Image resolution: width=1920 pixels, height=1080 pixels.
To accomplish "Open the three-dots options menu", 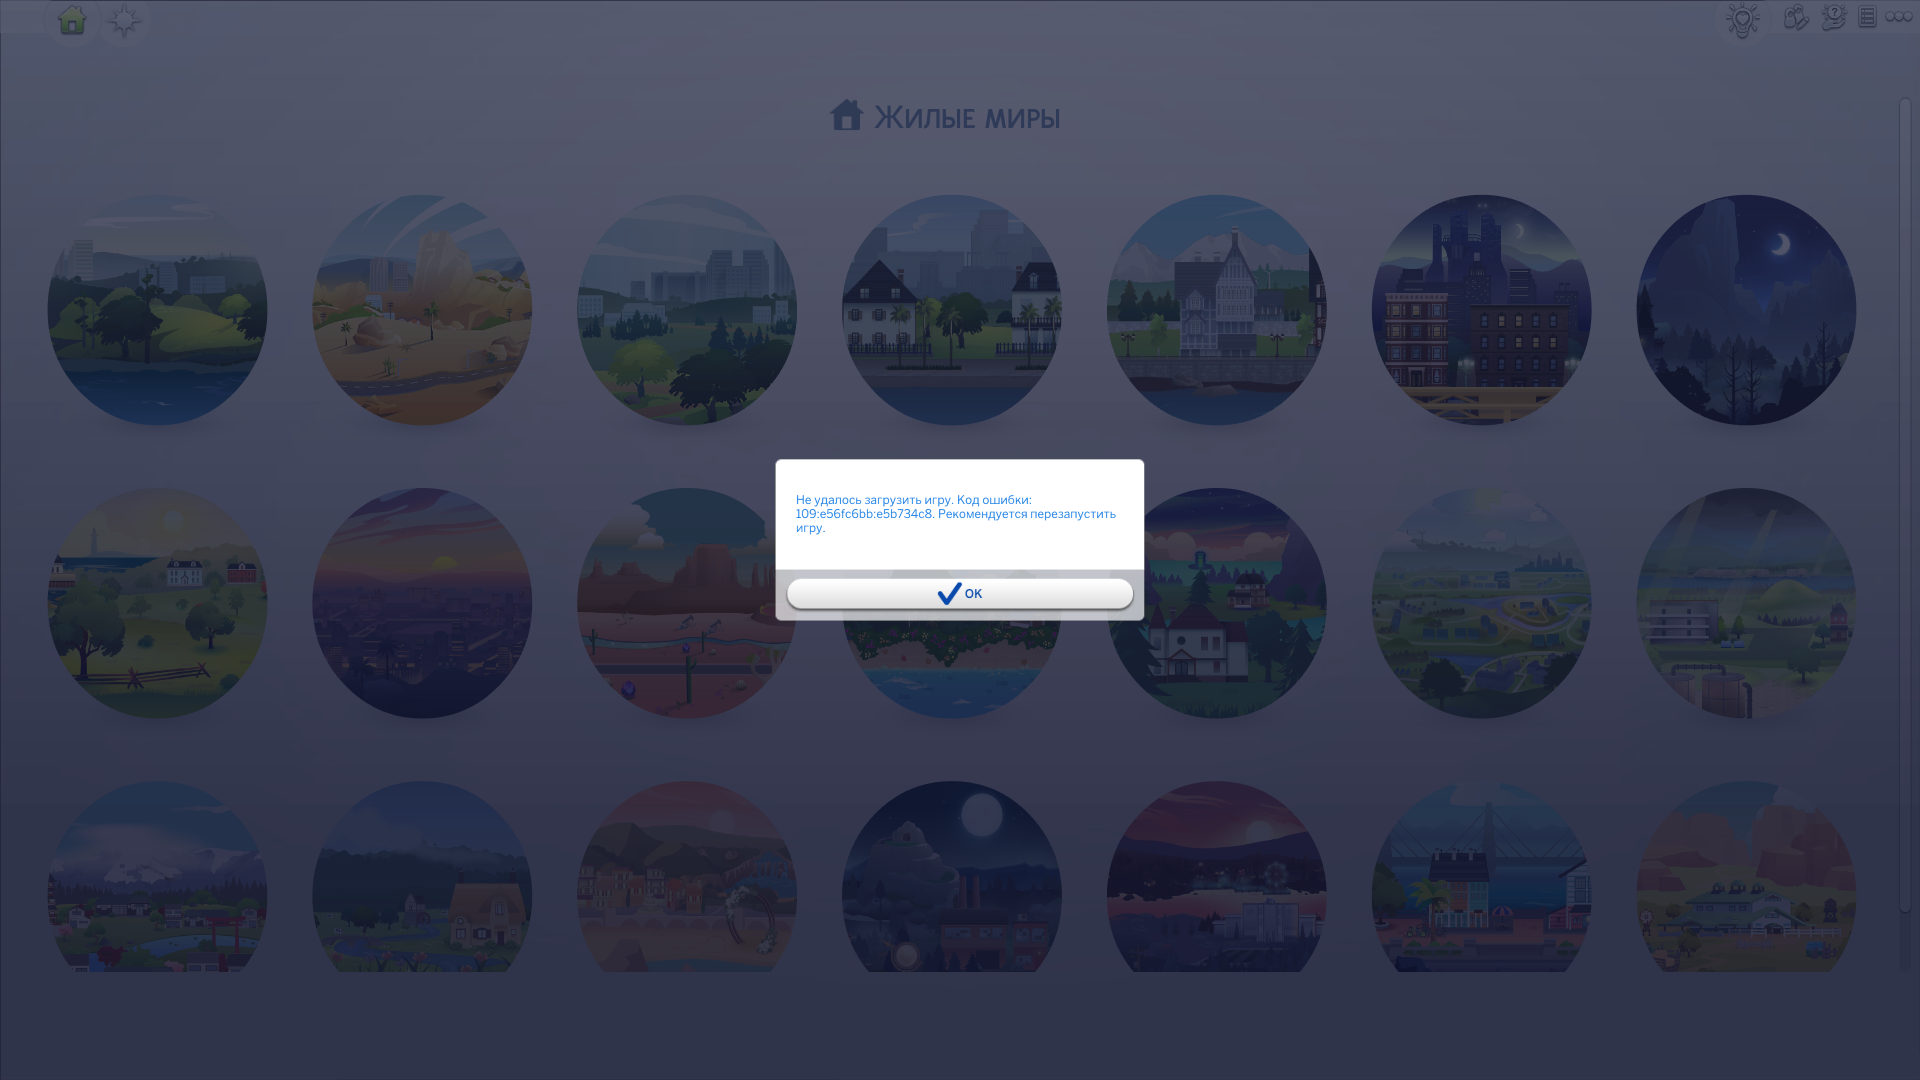I will click(1898, 17).
